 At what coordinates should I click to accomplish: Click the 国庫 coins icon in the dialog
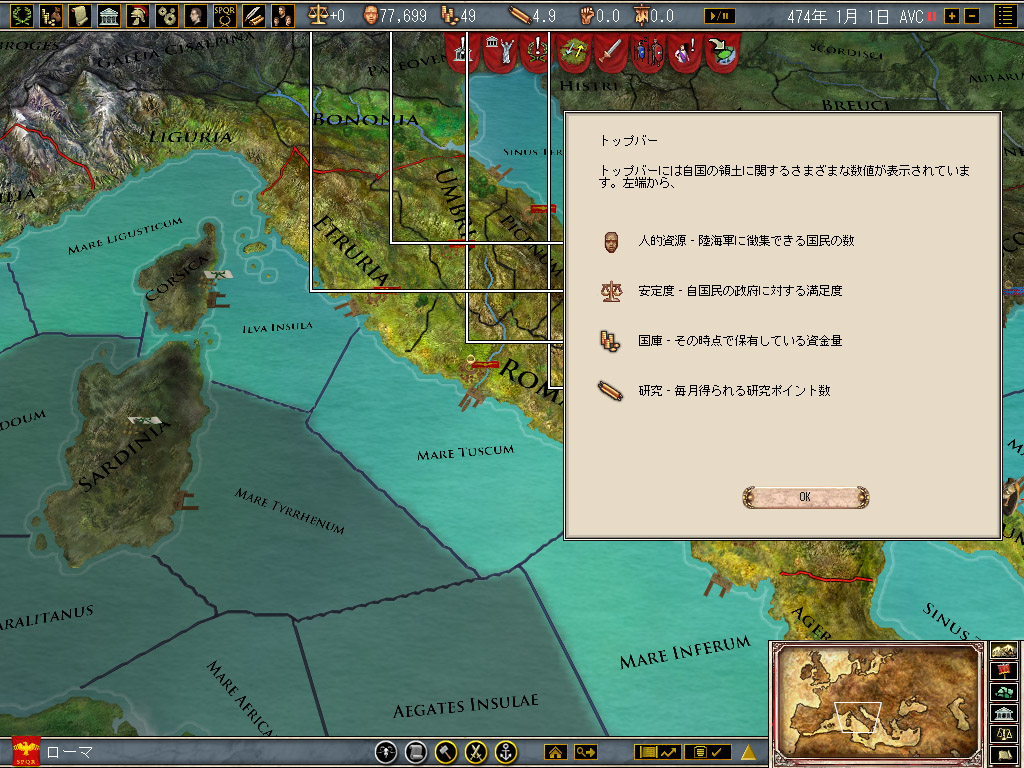609,342
